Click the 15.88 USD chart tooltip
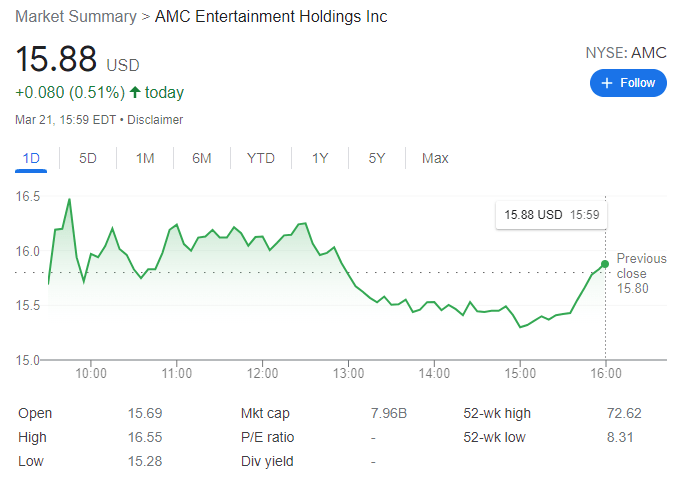The image size is (684, 489). pos(551,214)
